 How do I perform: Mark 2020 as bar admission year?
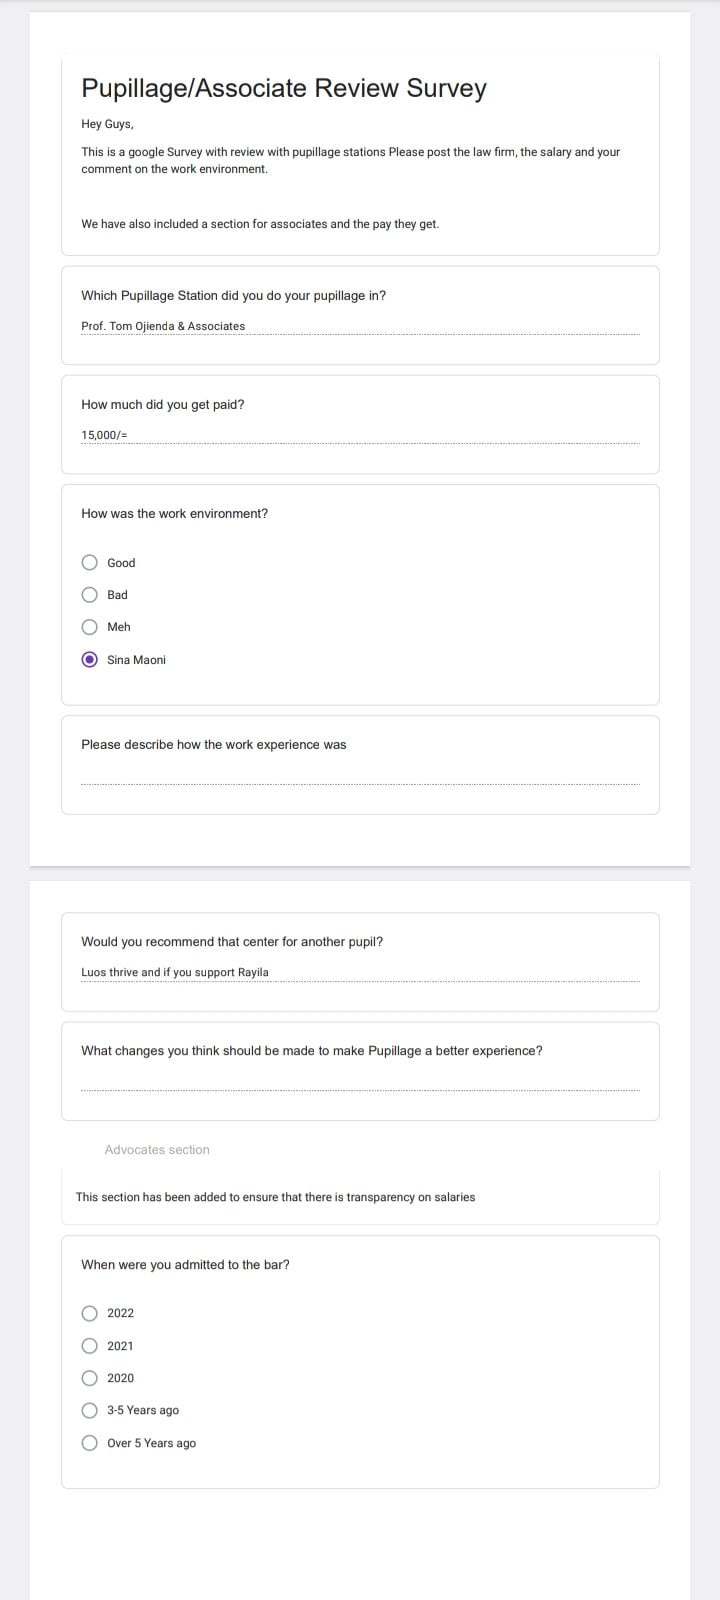pyautogui.click(x=90, y=1378)
